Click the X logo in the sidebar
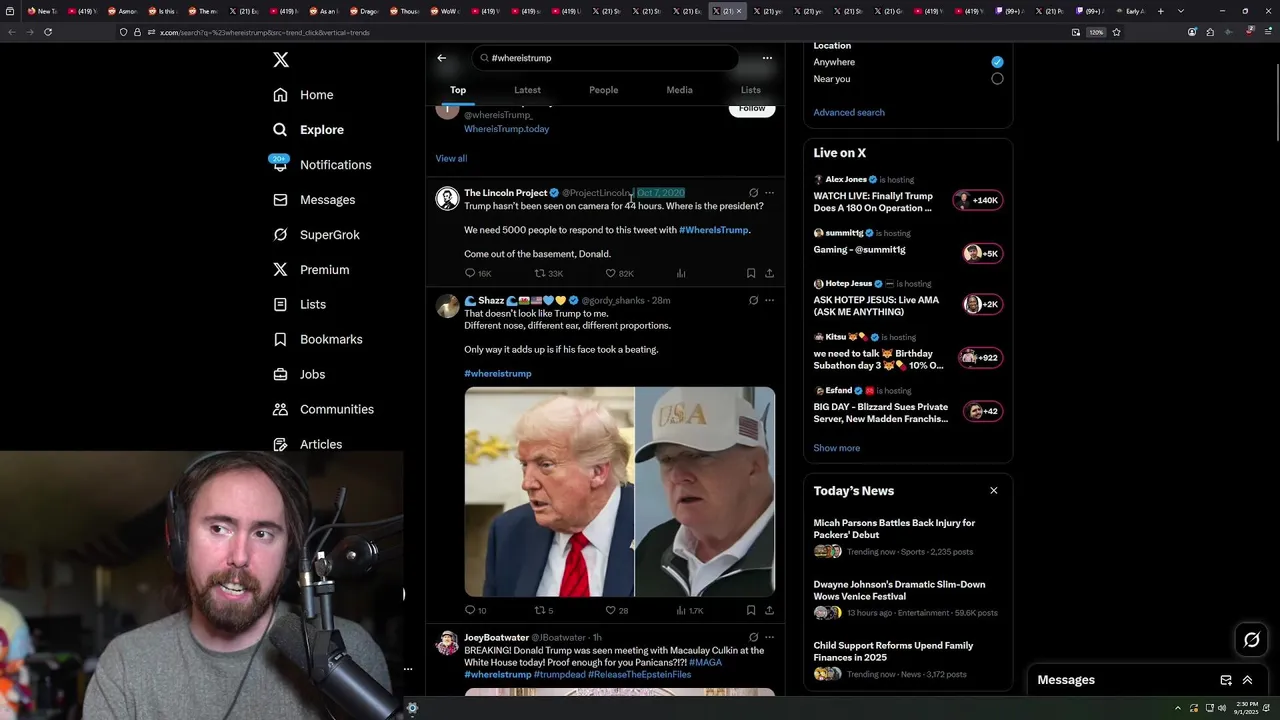 point(281,60)
